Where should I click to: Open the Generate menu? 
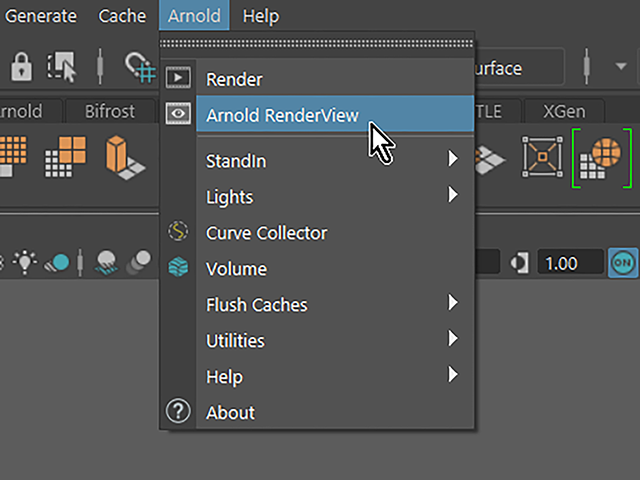(x=40, y=16)
